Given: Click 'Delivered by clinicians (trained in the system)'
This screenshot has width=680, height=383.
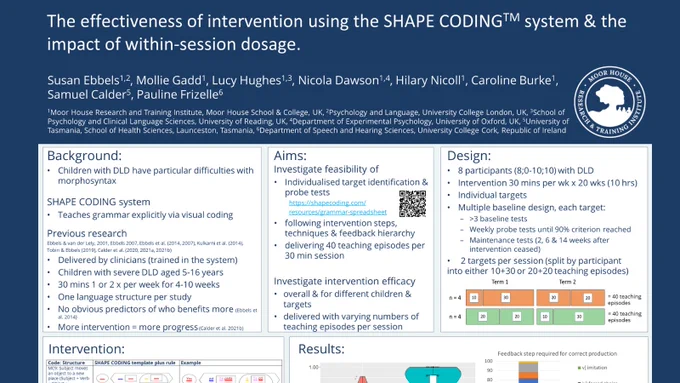Looking at the screenshot, I should (147, 260).
